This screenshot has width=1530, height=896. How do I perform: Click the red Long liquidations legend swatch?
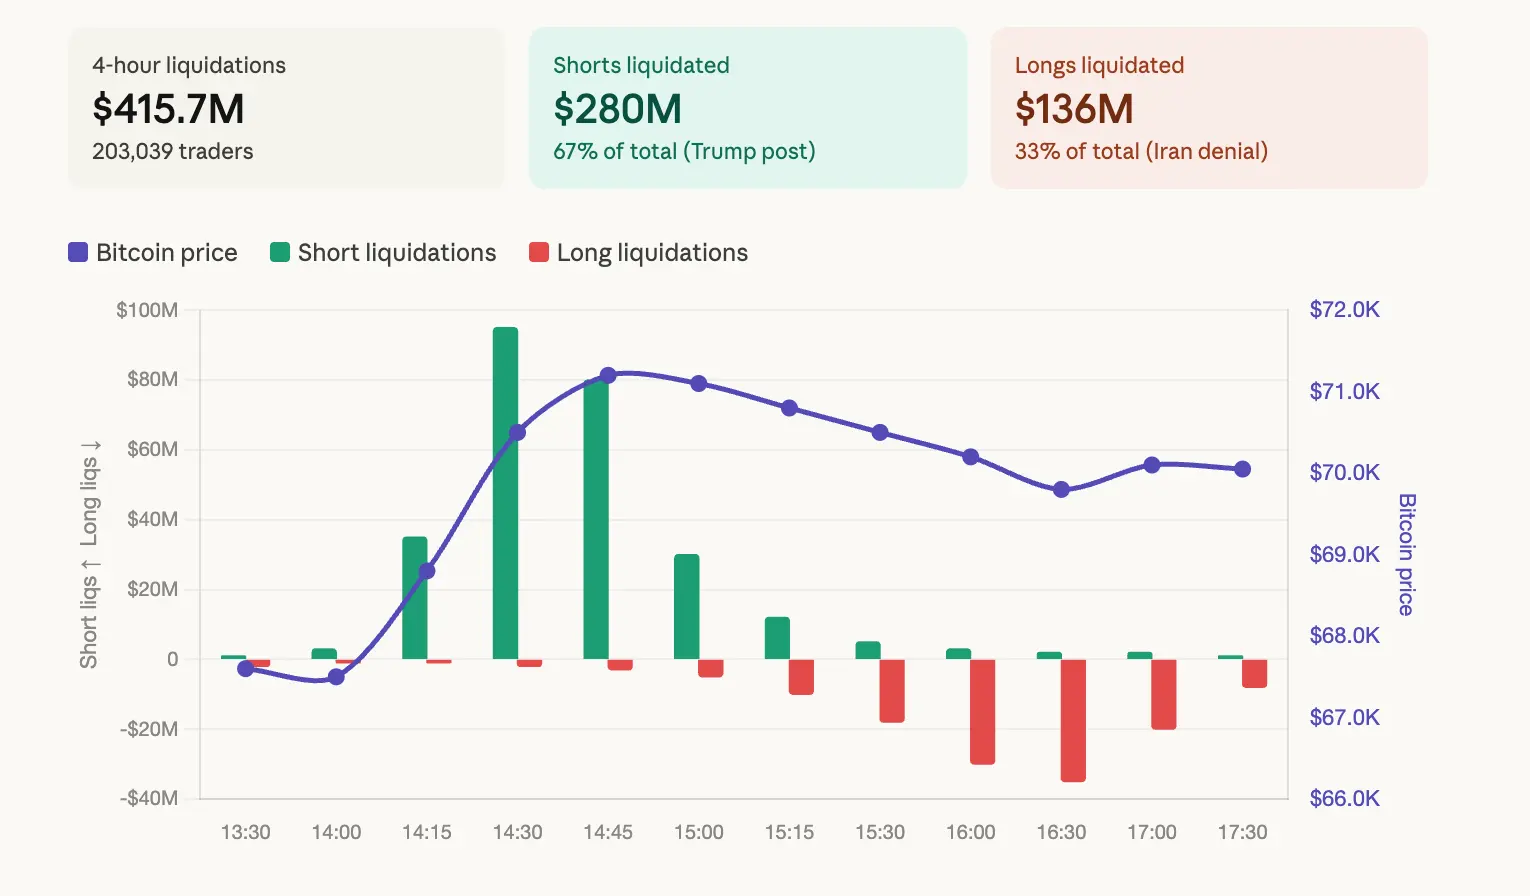click(539, 252)
